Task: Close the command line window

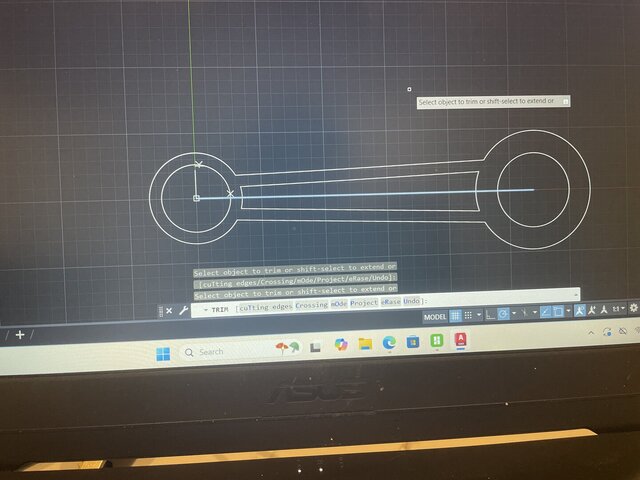Action: 169,311
